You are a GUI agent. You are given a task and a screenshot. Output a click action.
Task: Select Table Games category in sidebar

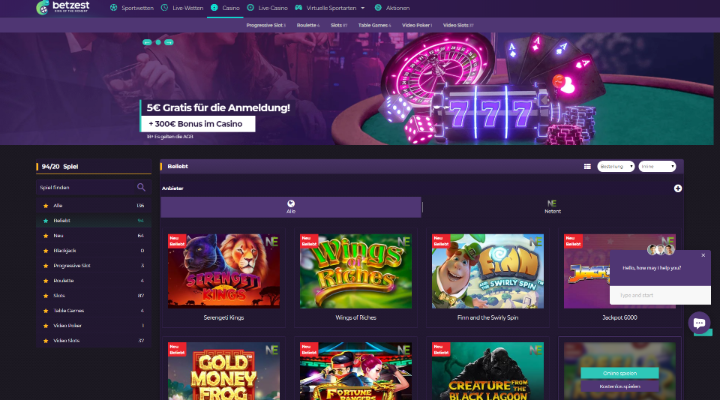[x=94, y=311]
